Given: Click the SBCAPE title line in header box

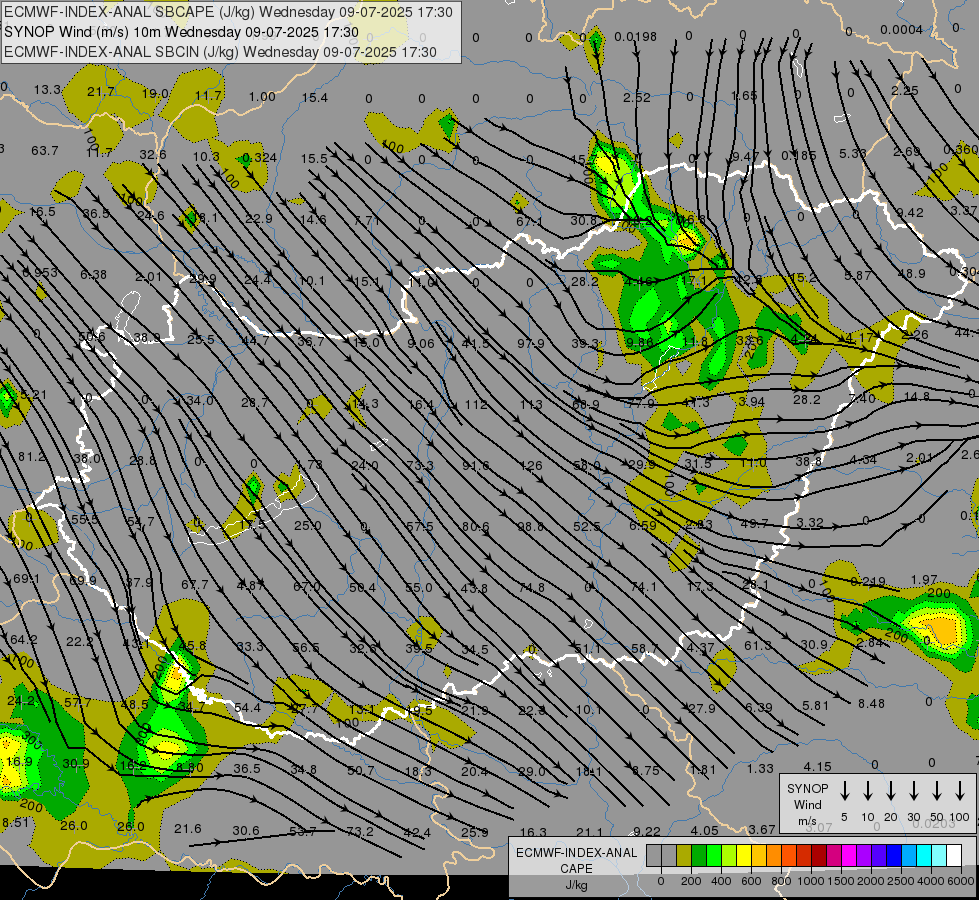Looking at the screenshot, I should pos(229,12).
